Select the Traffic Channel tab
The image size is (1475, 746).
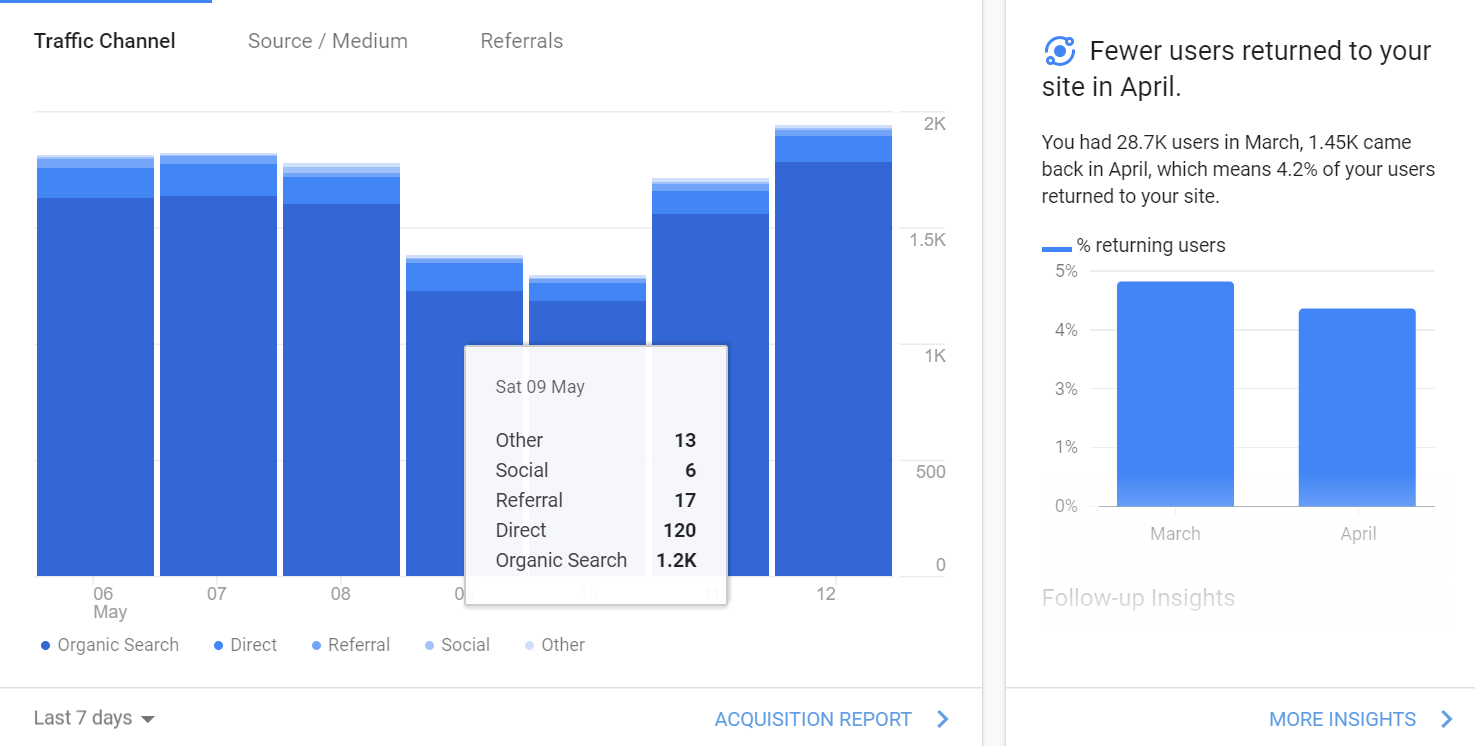[x=104, y=41]
